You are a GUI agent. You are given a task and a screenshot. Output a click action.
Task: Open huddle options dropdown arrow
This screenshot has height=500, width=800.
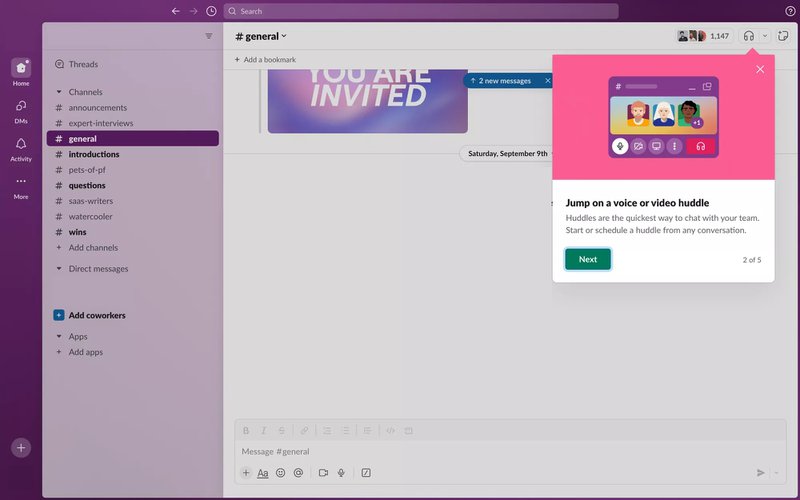click(765, 36)
